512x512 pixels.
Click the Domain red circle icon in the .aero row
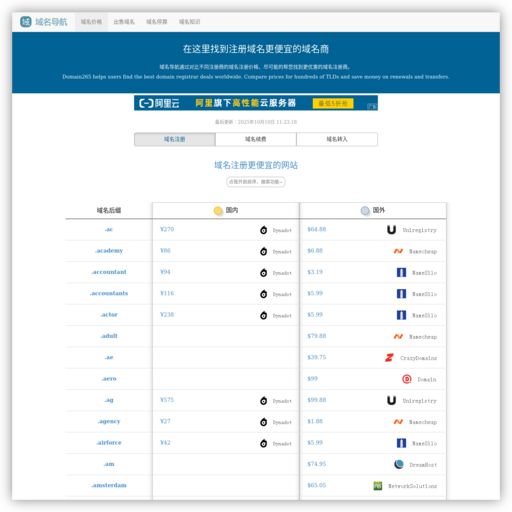407,379
